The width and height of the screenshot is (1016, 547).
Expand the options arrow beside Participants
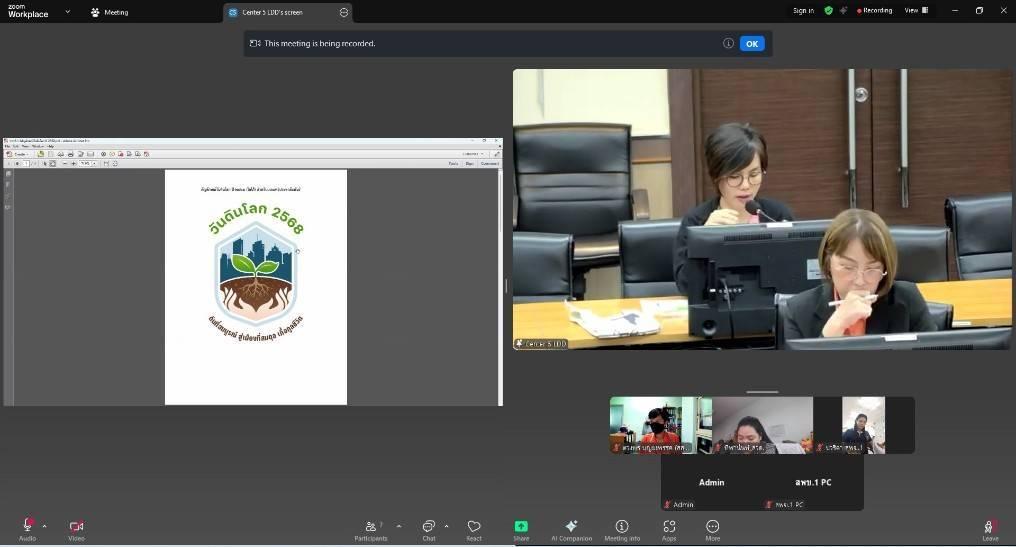pos(399,526)
